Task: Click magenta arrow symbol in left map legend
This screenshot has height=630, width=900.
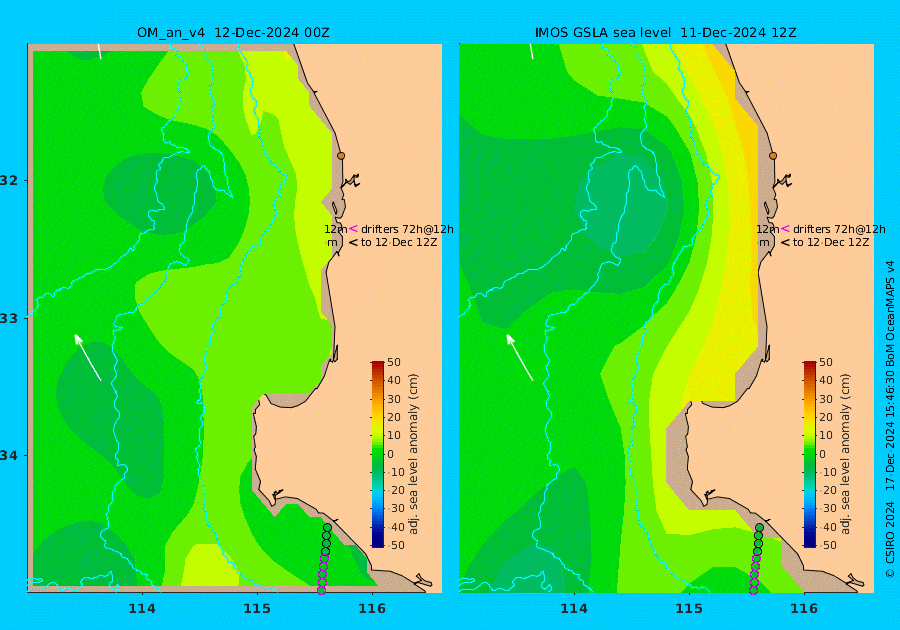Action: pyautogui.click(x=353, y=229)
